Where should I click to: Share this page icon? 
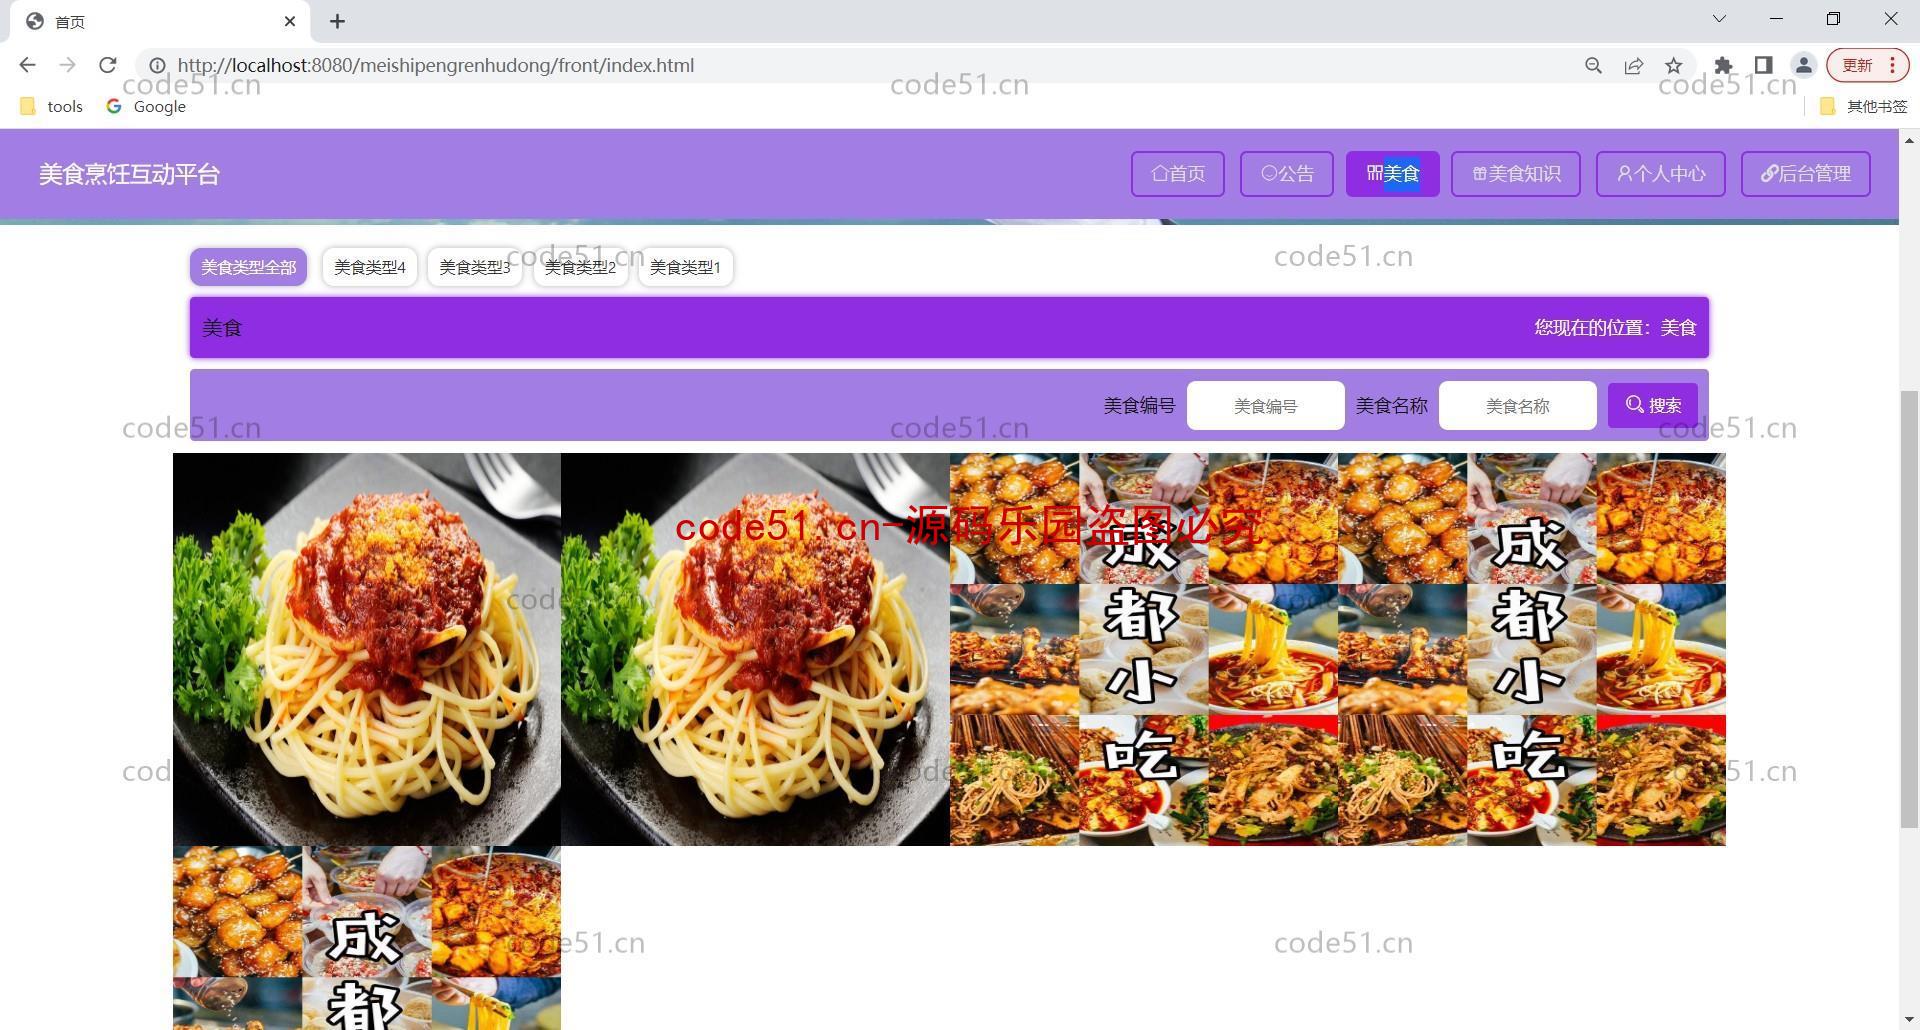tap(1633, 65)
